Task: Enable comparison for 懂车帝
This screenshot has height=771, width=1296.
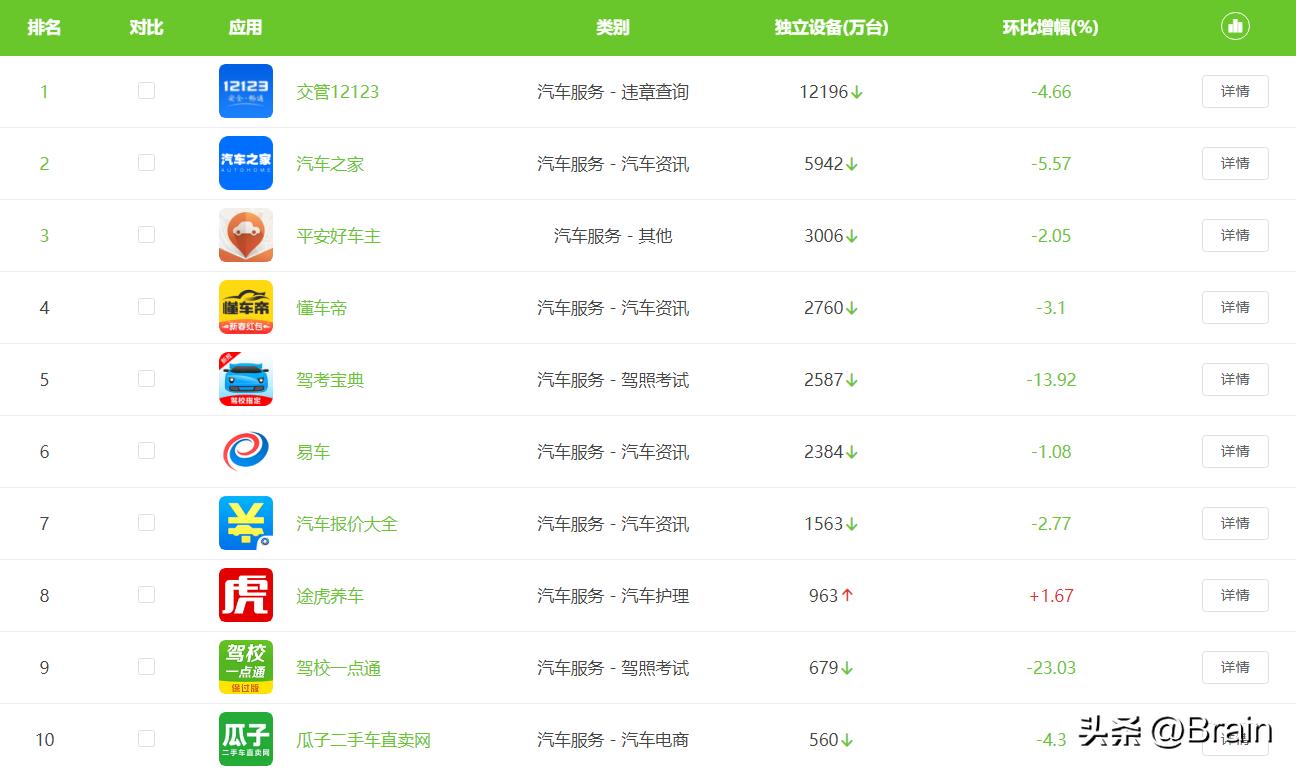Action: 146,307
